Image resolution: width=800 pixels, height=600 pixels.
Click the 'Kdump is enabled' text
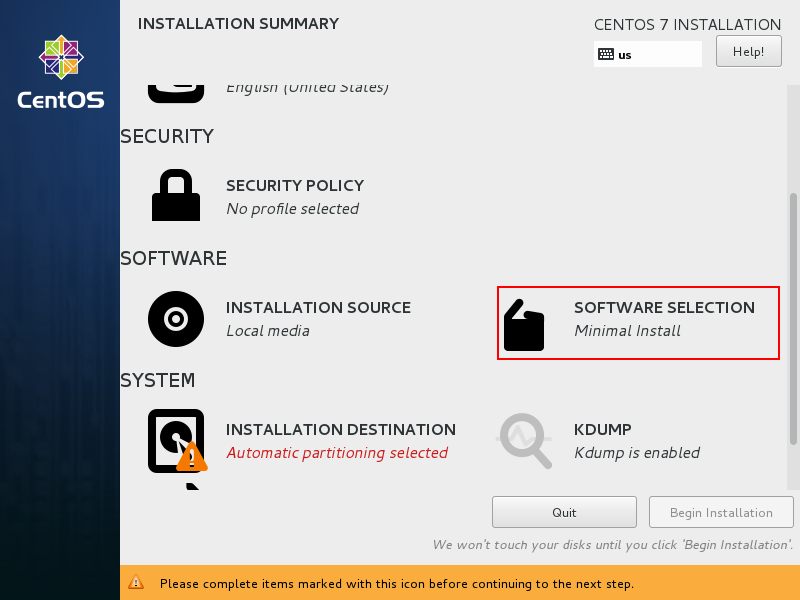click(637, 453)
